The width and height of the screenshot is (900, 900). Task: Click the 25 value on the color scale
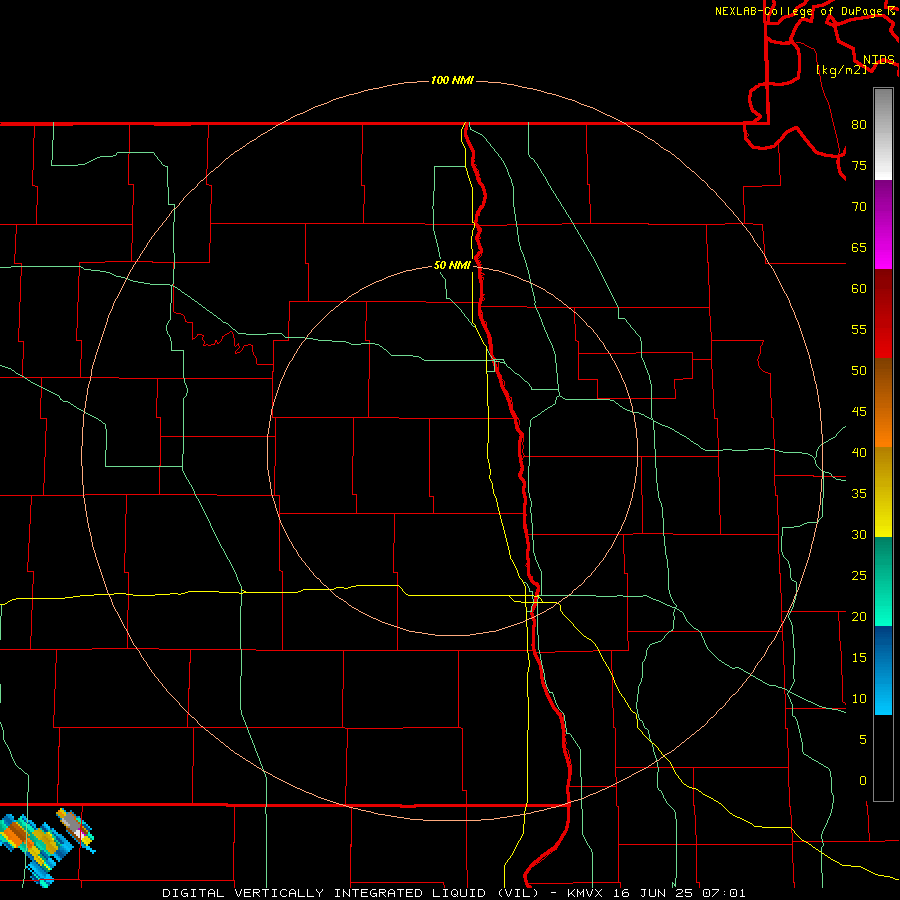(x=859, y=576)
